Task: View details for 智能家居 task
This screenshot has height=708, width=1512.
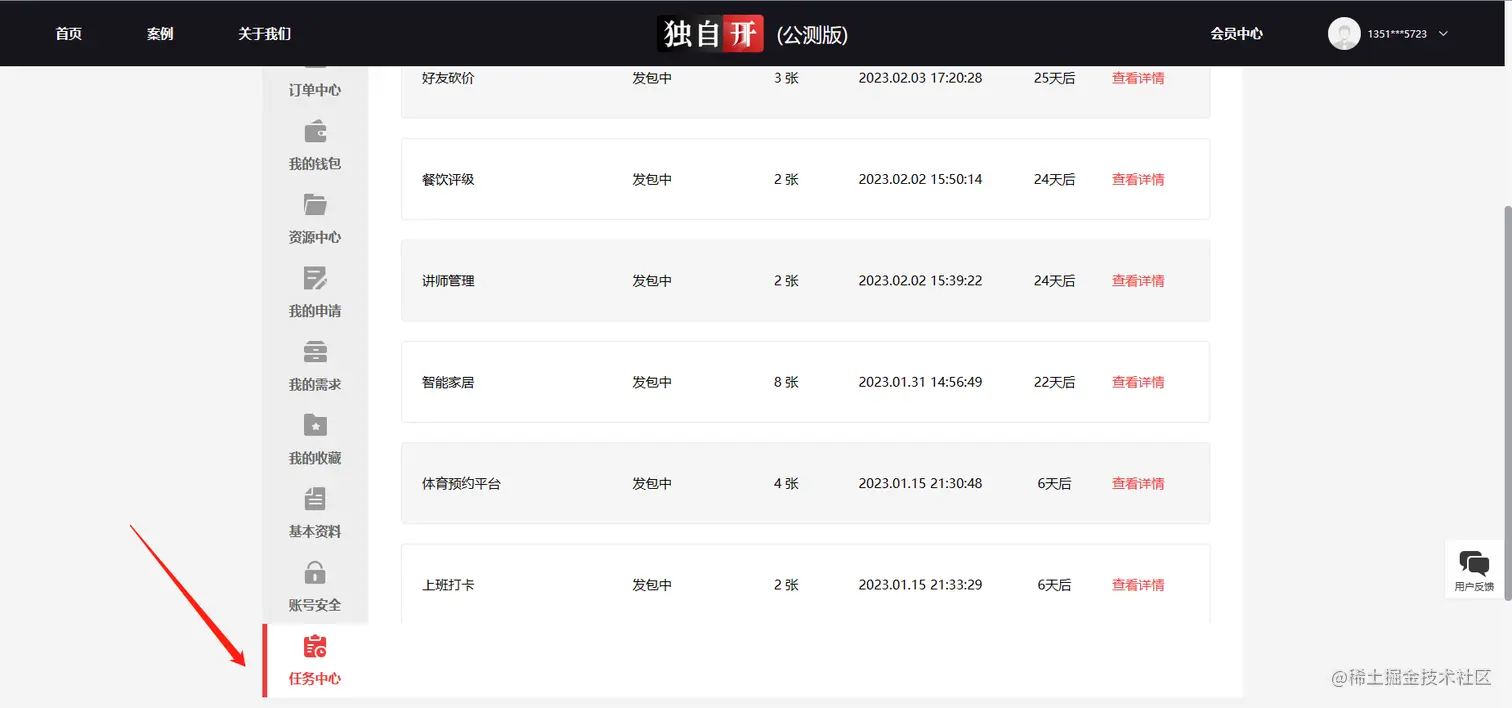Action: tap(1138, 382)
